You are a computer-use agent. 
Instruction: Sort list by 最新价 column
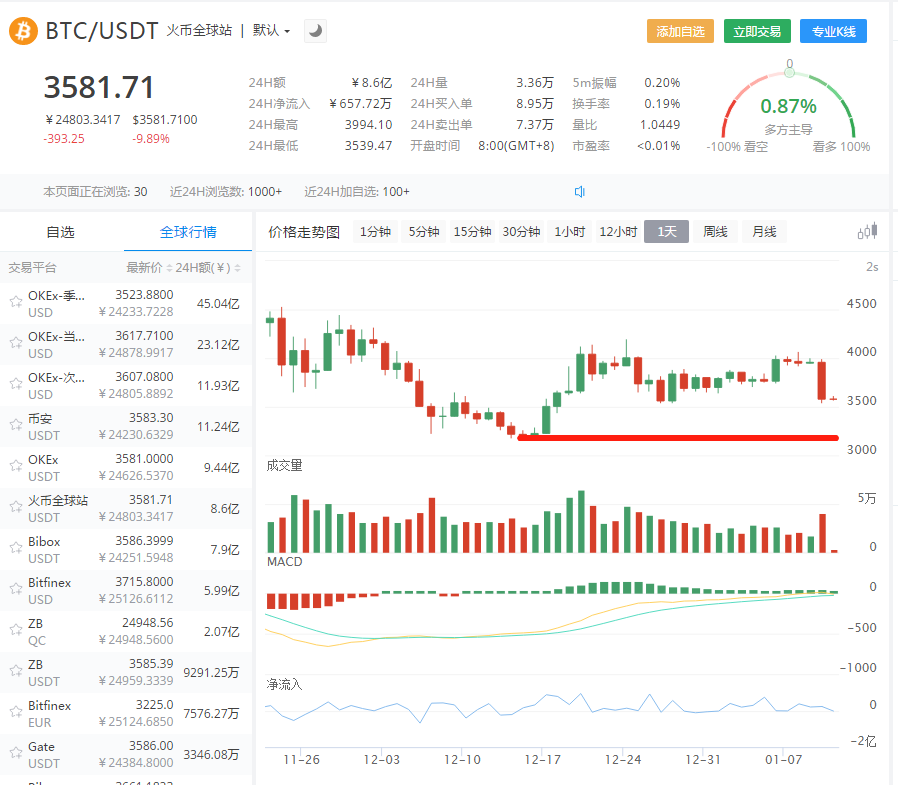[x=149, y=267]
